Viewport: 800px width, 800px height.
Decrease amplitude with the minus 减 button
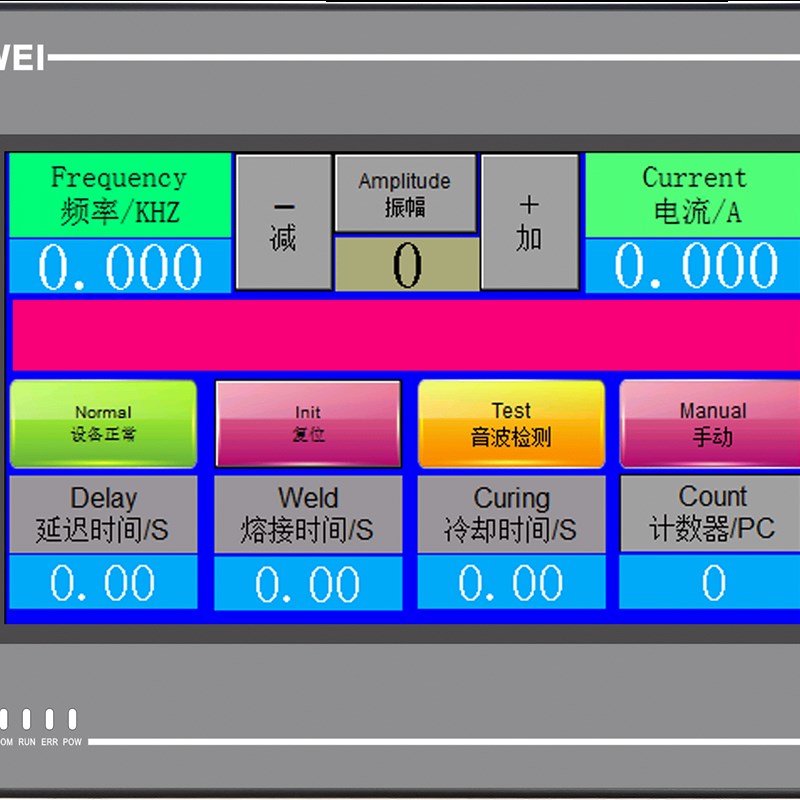coord(284,222)
